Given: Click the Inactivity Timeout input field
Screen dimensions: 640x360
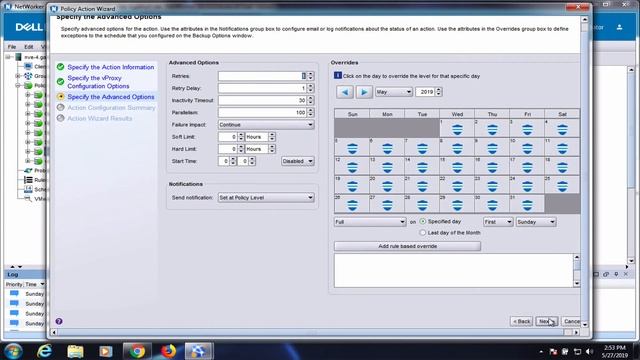Looking at the screenshot, I should (x=262, y=100).
